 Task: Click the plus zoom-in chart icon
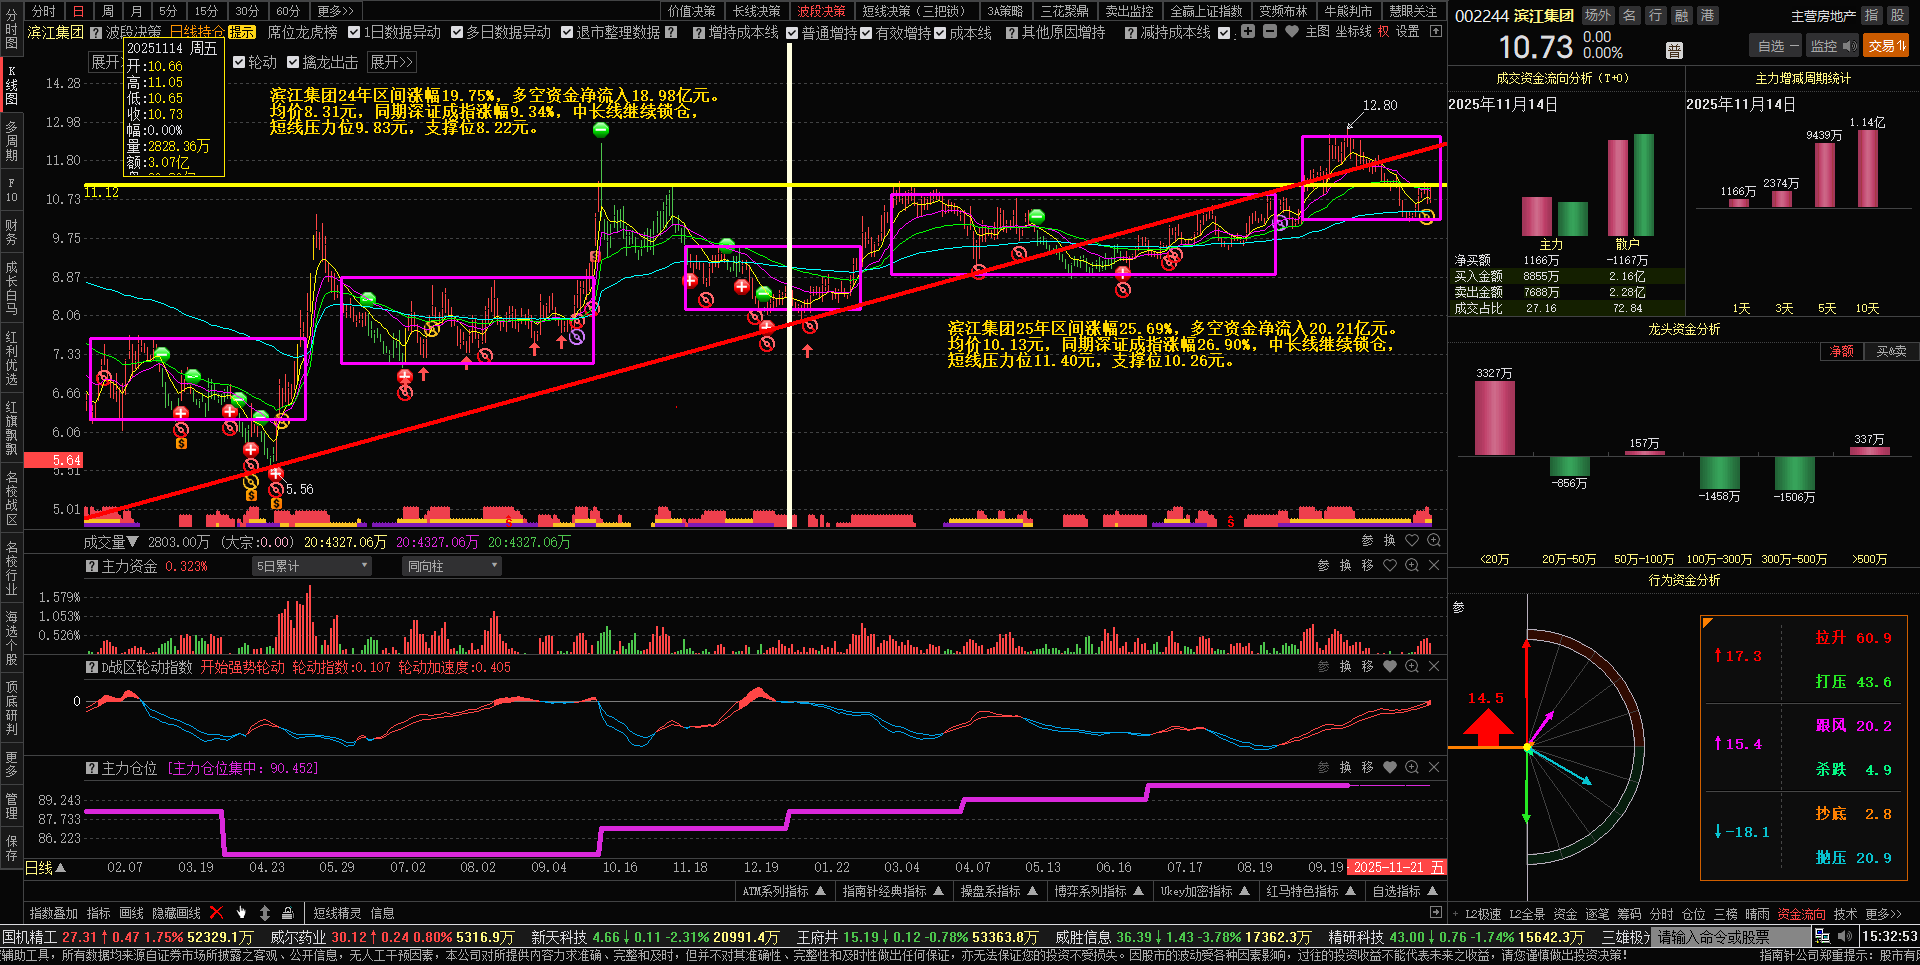[x=1248, y=32]
